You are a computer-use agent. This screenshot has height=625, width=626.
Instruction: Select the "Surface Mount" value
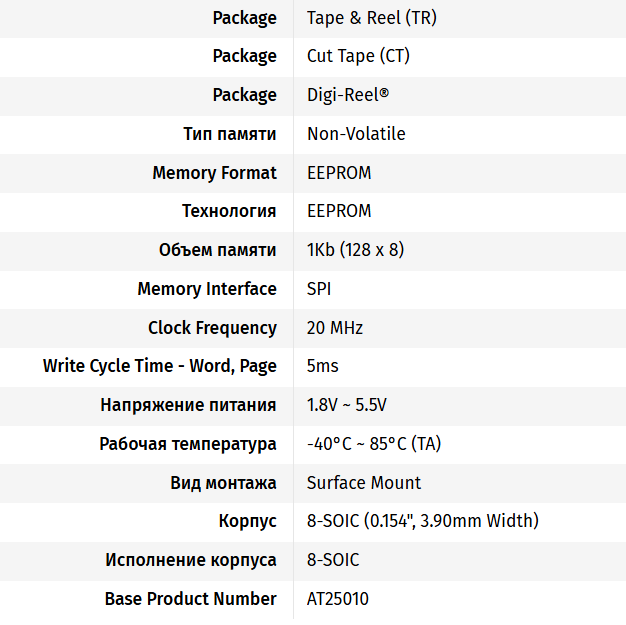pyautogui.click(x=364, y=483)
